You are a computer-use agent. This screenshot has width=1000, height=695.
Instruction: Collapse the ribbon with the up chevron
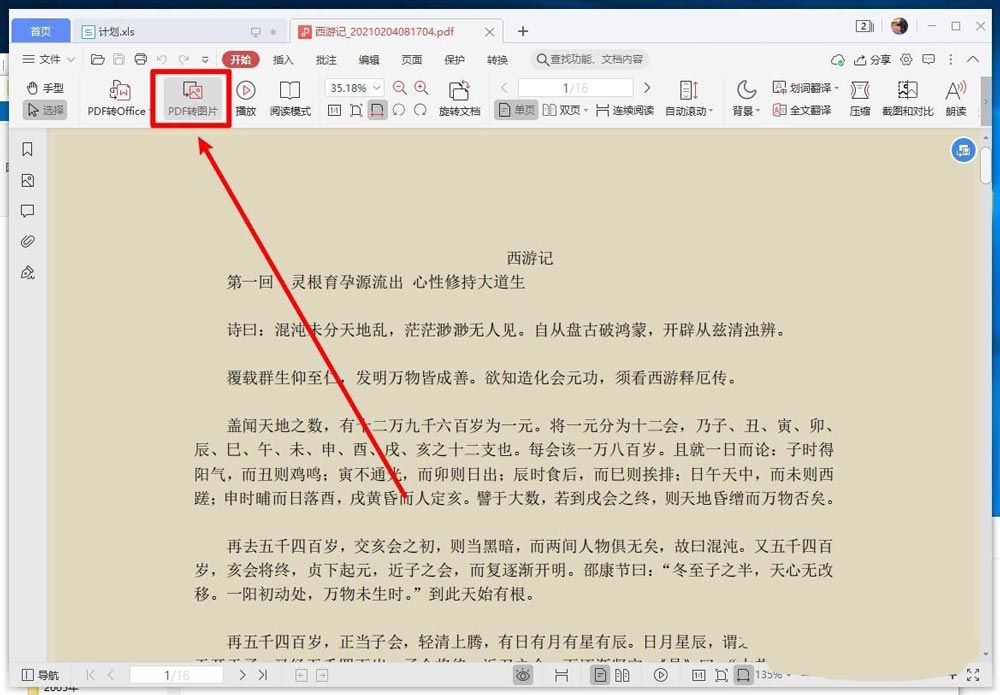(x=973, y=59)
